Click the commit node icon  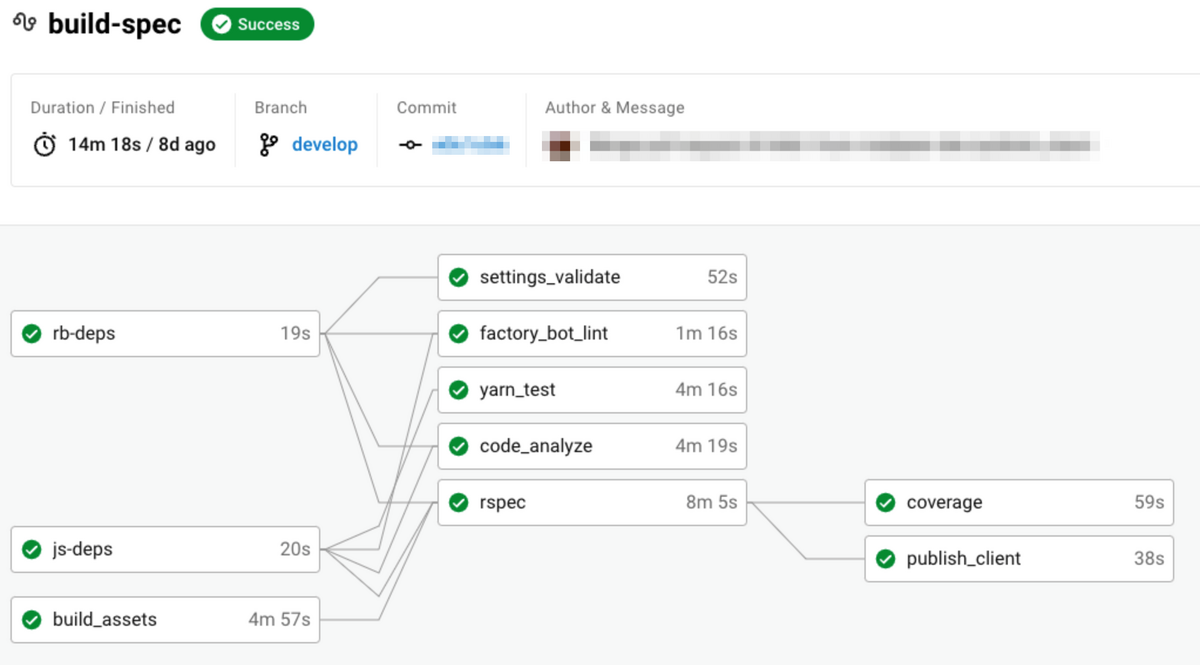point(410,145)
